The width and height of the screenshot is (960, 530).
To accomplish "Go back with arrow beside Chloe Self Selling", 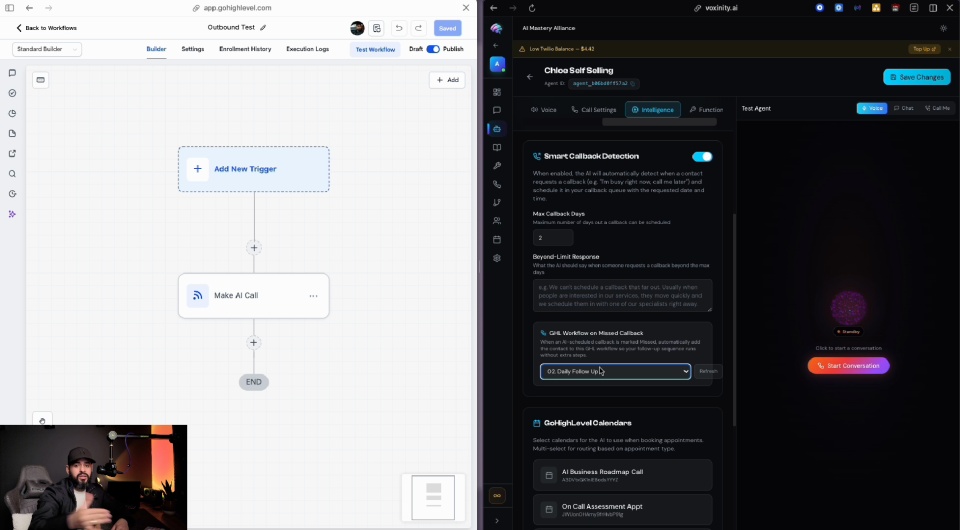I will click(x=530, y=77).
